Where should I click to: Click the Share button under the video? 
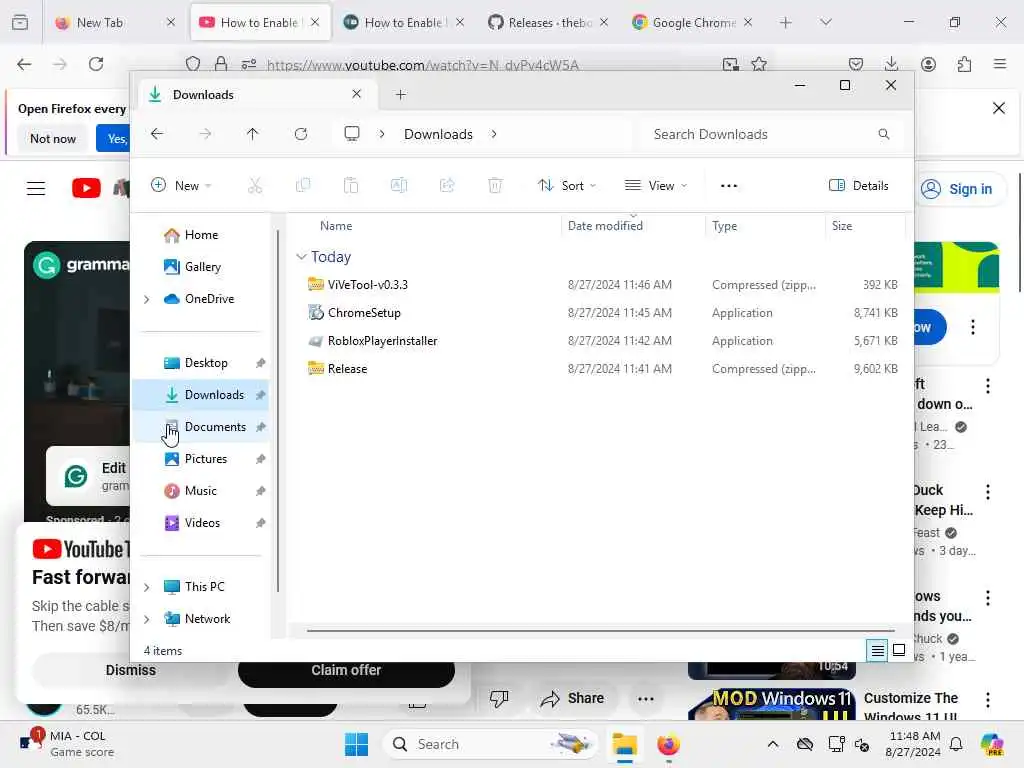[573, 699]
